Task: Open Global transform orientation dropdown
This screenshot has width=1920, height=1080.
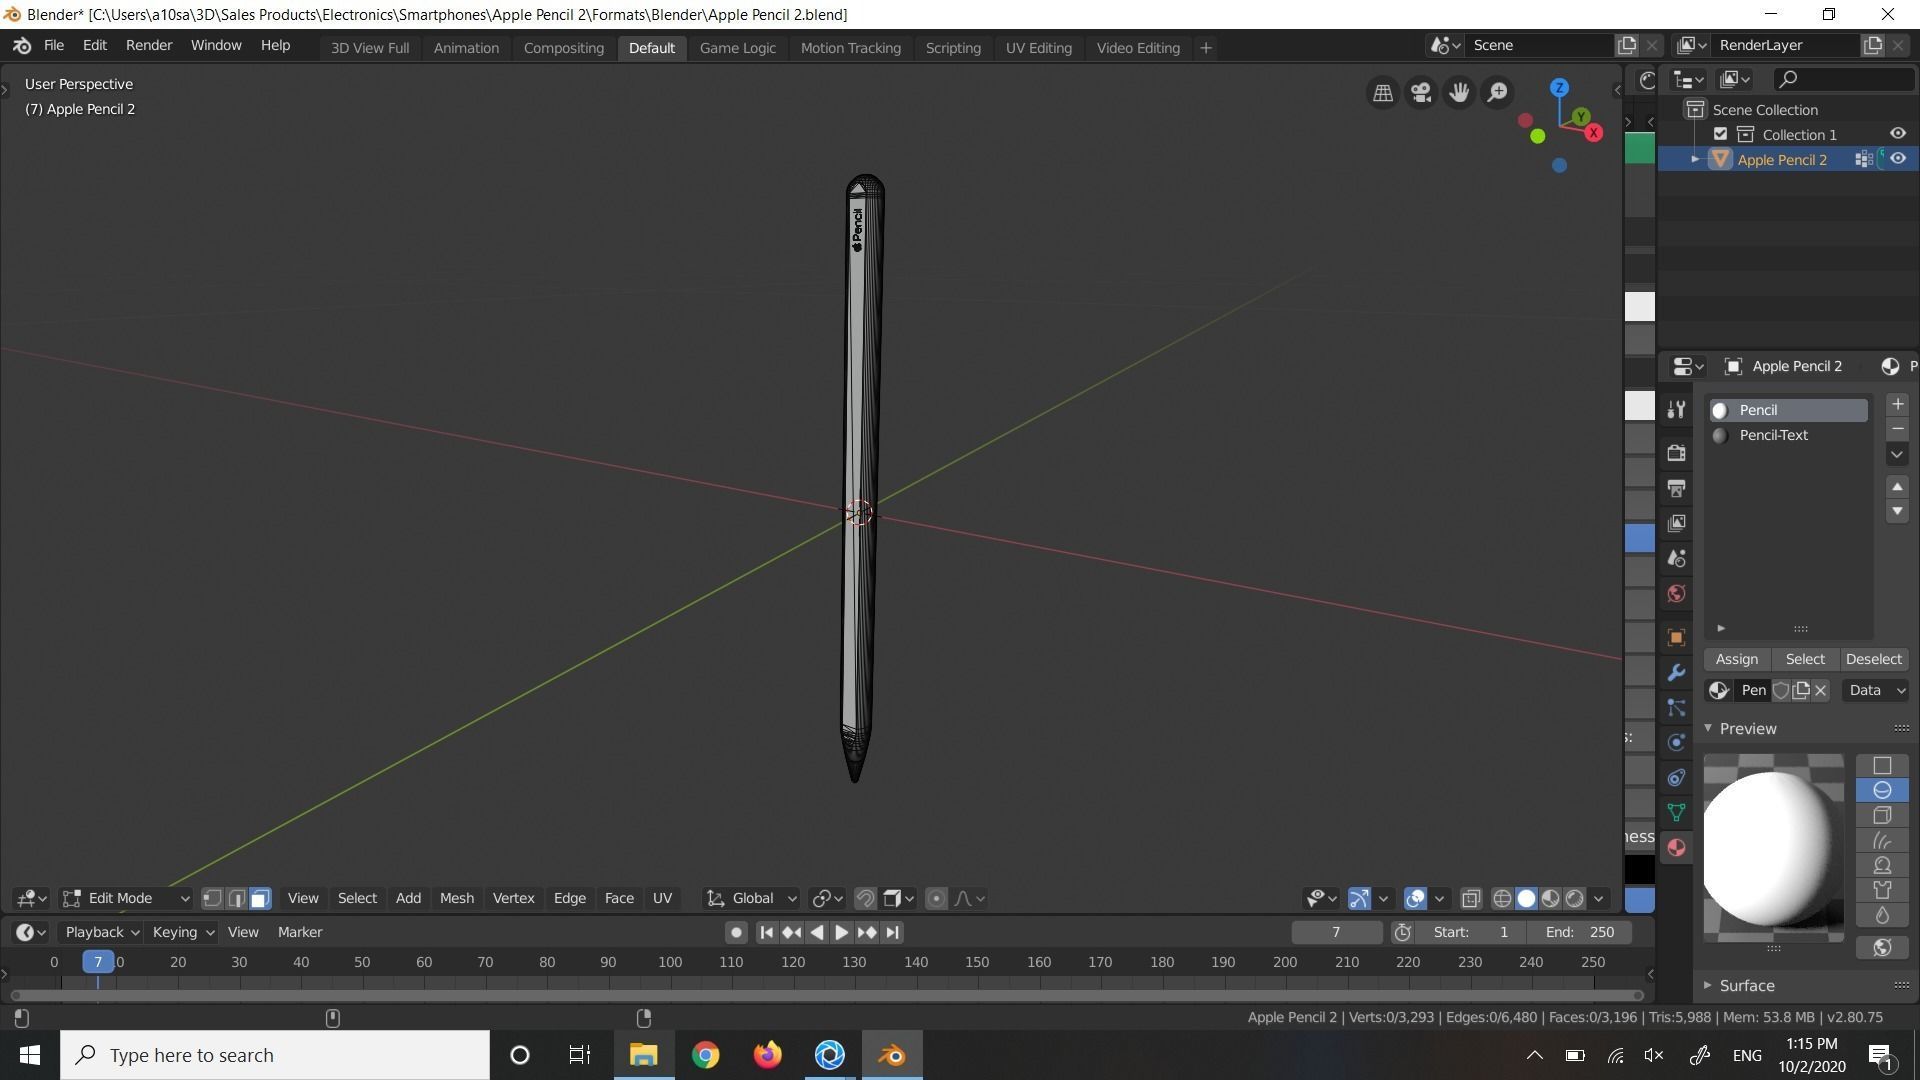Action: pyautogui.click(x=751, y=898)
